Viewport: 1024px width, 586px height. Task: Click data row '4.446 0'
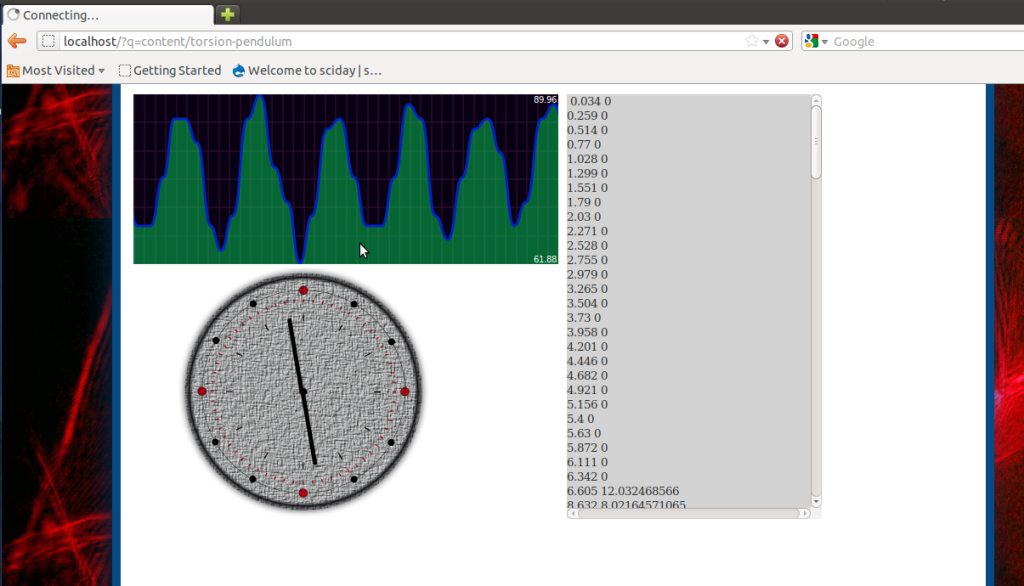(x=587, y=361)
